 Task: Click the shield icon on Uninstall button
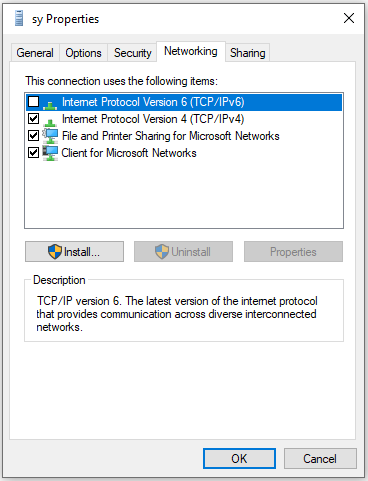click(x=162, y=252)
